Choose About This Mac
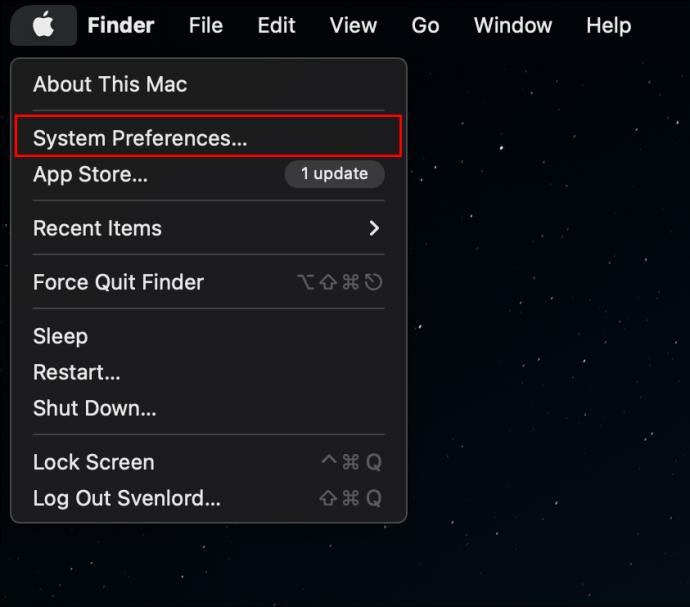This screenshot has width=690, height=607. (209, 84)
